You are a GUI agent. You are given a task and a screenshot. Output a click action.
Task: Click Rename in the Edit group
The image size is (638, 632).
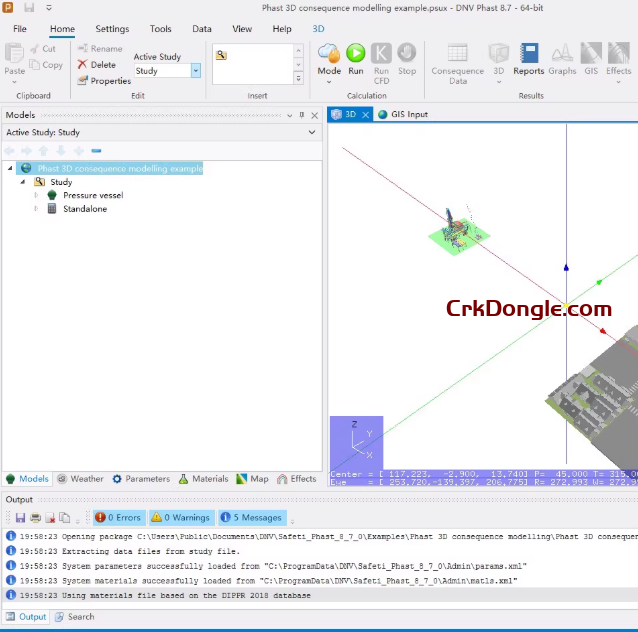pyautogui.click(x=100, y=49)
